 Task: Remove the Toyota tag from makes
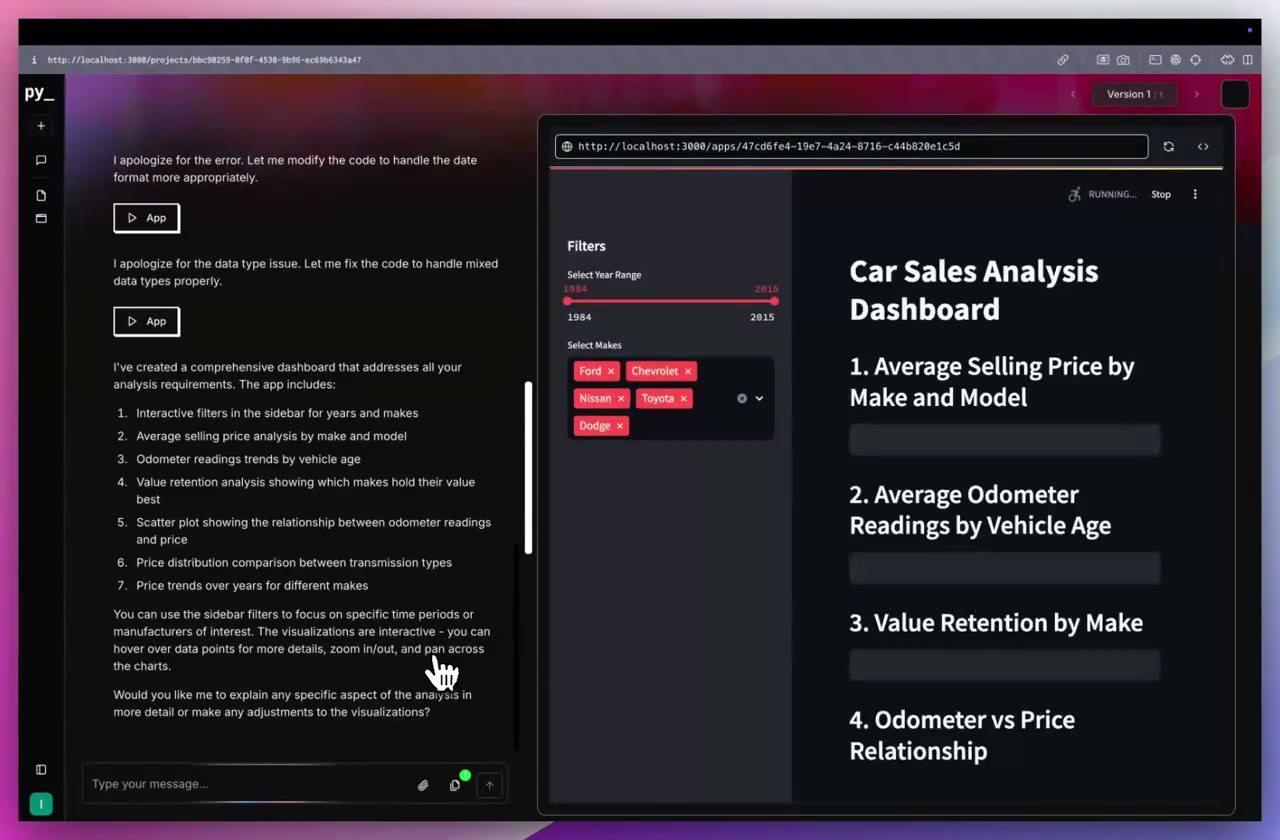pyautogui.click(x=684, y=398)
